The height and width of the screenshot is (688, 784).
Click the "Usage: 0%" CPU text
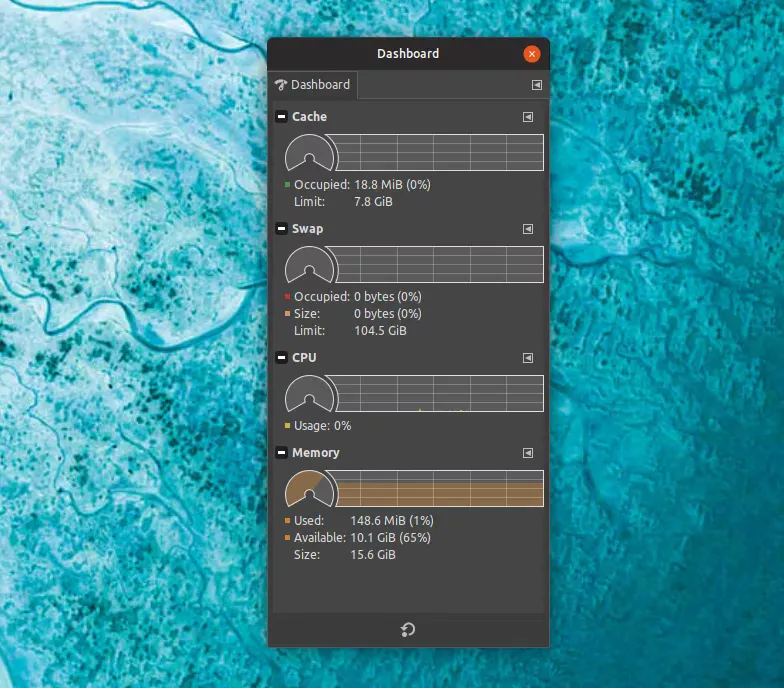(322, 426)
